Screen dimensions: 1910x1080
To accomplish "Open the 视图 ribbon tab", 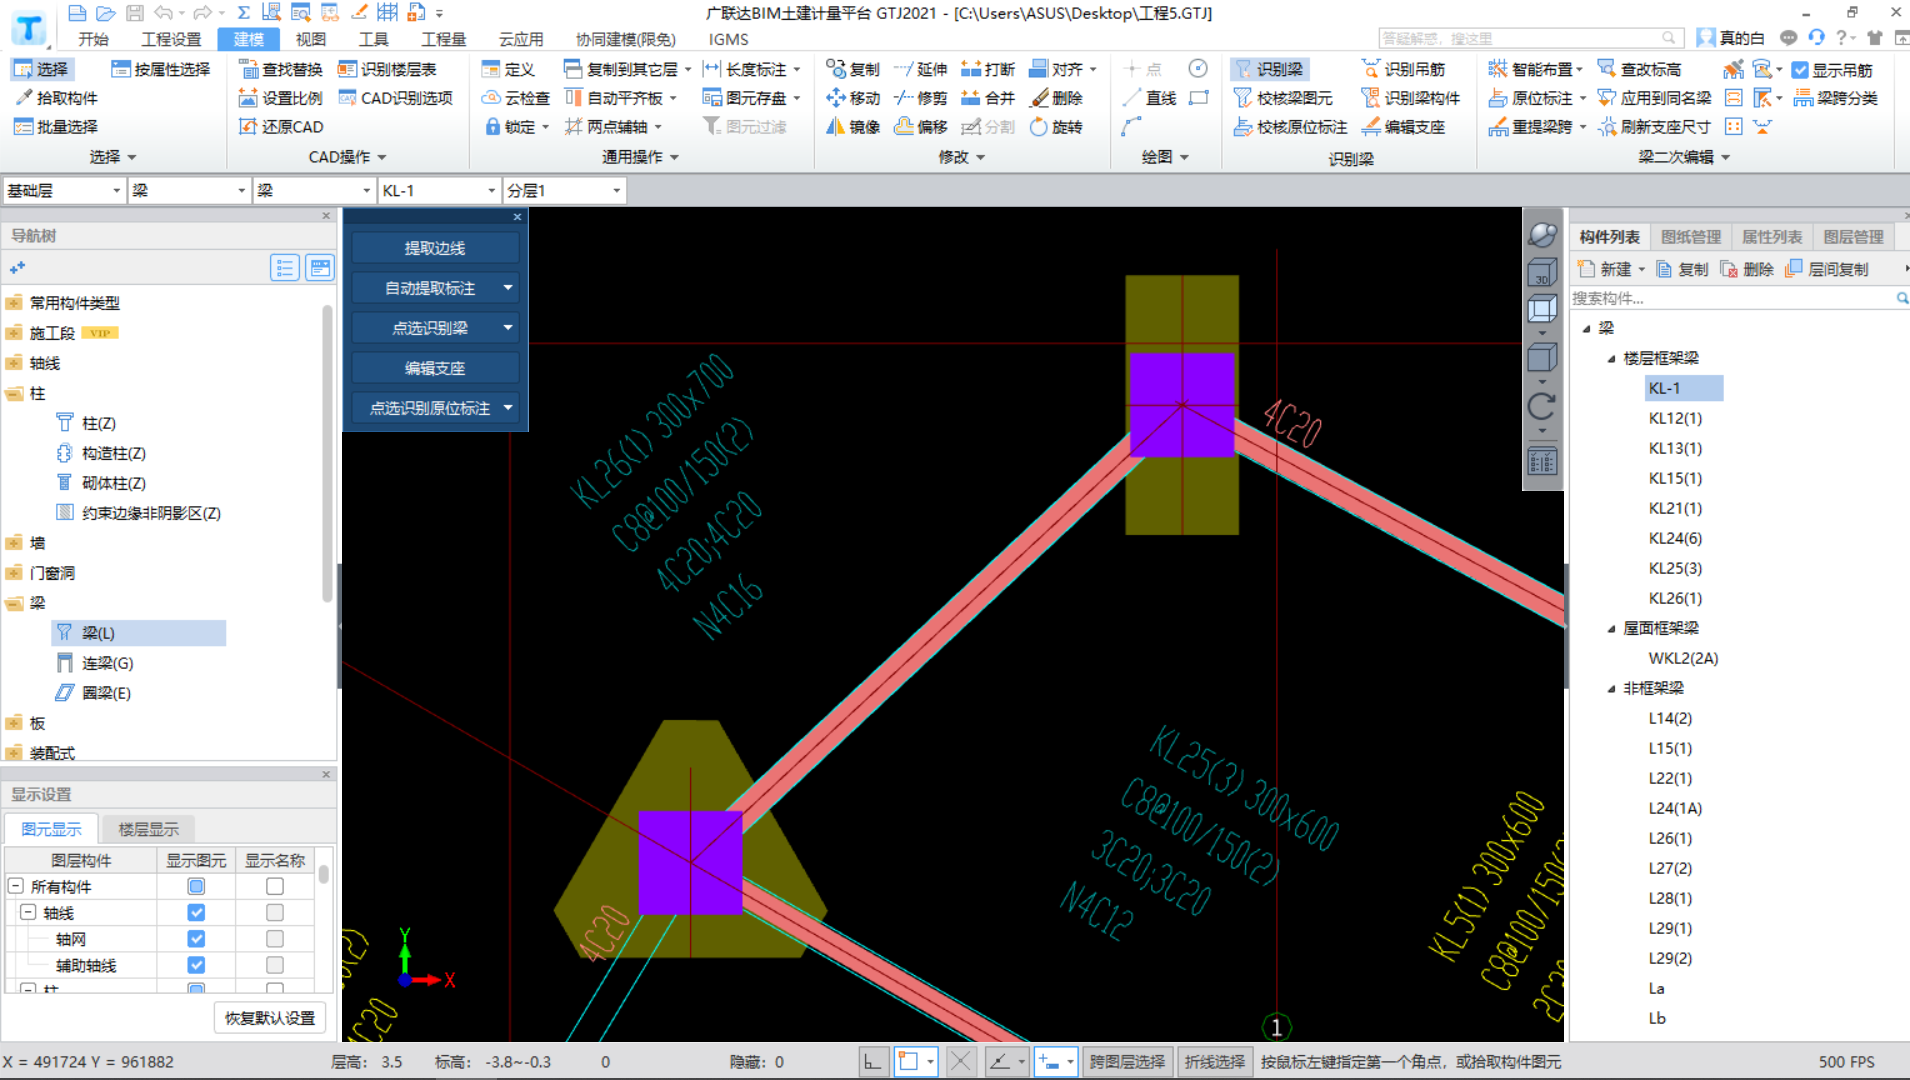I will pos(311,39).
